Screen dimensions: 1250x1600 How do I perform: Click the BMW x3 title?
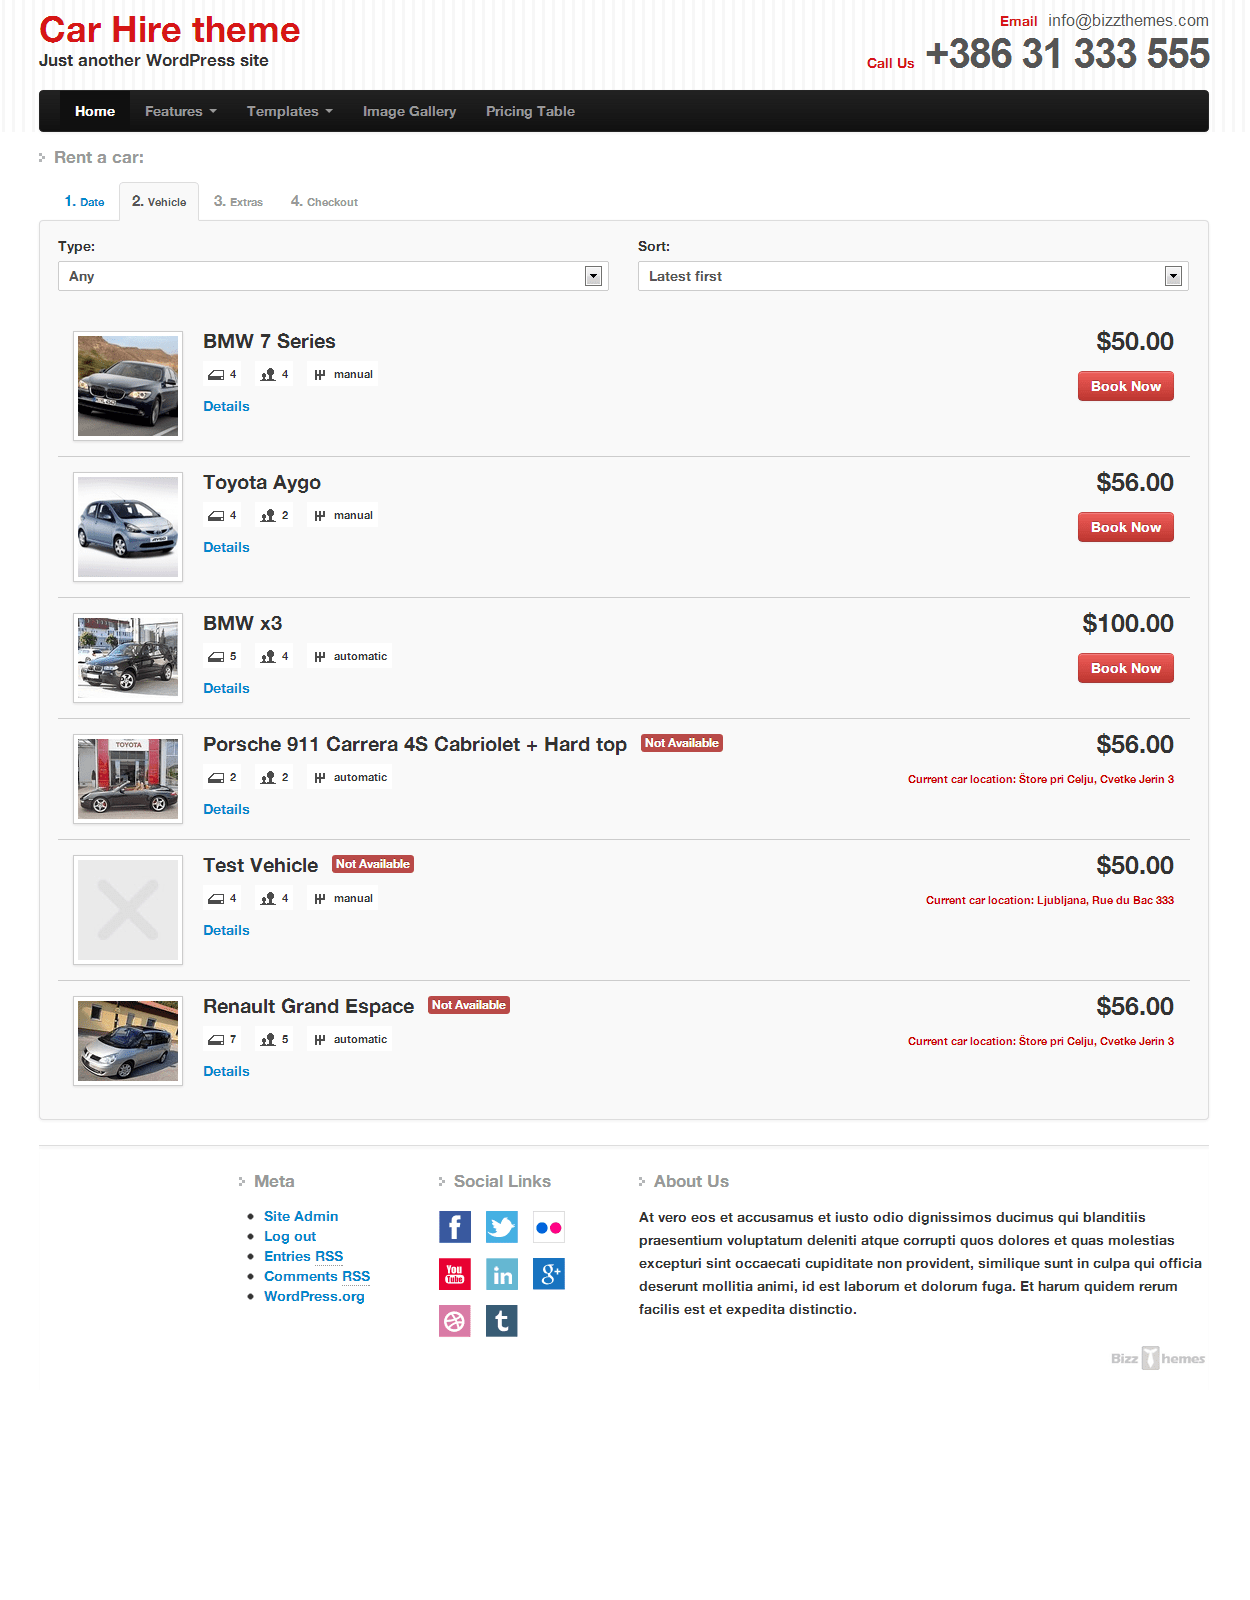coord(243,623)
